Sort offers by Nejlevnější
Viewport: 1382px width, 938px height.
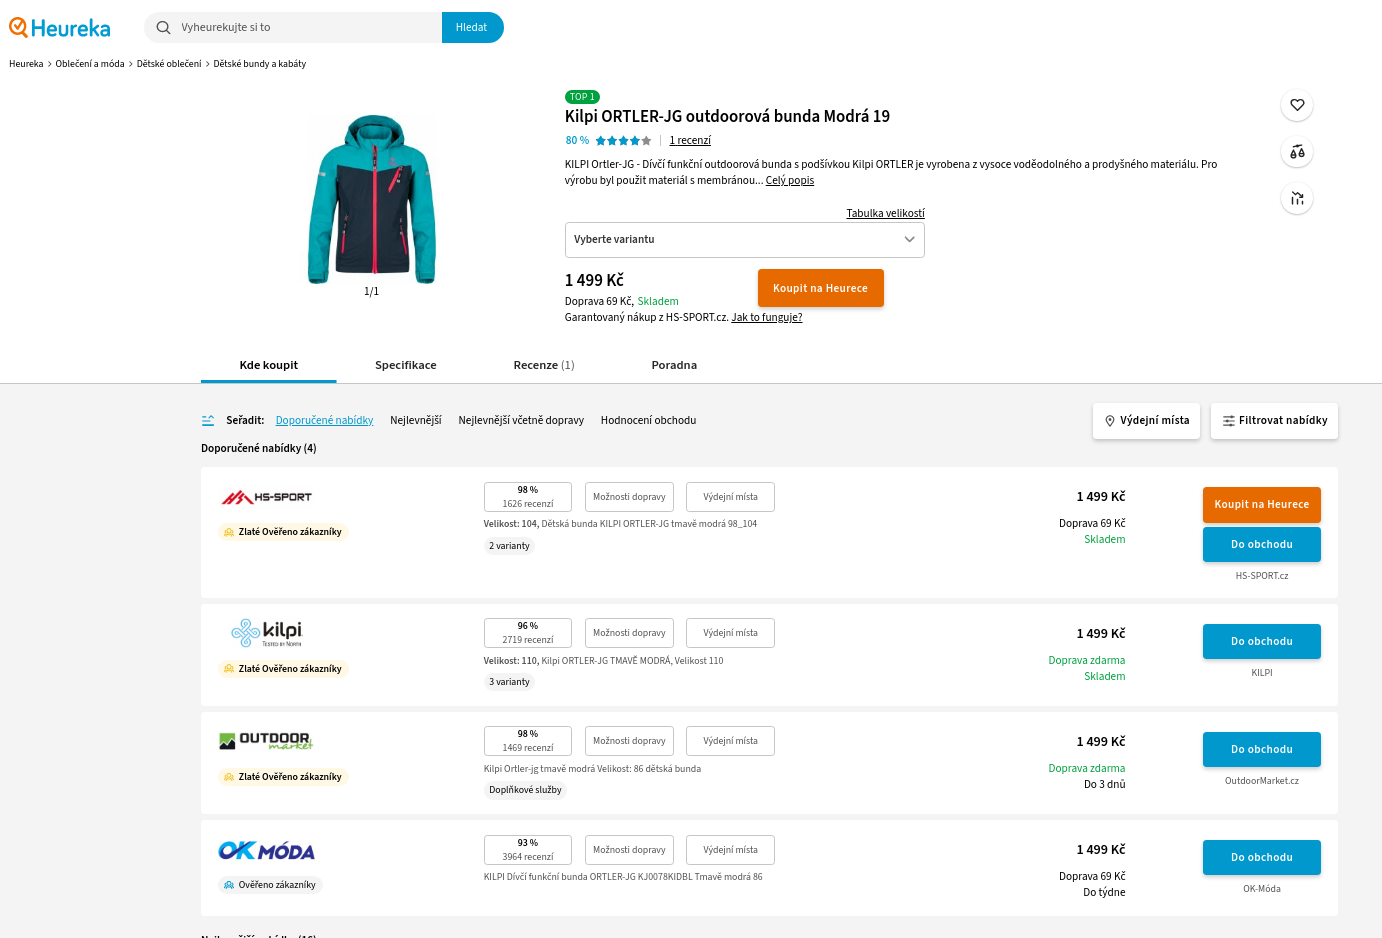click(416, 421)
